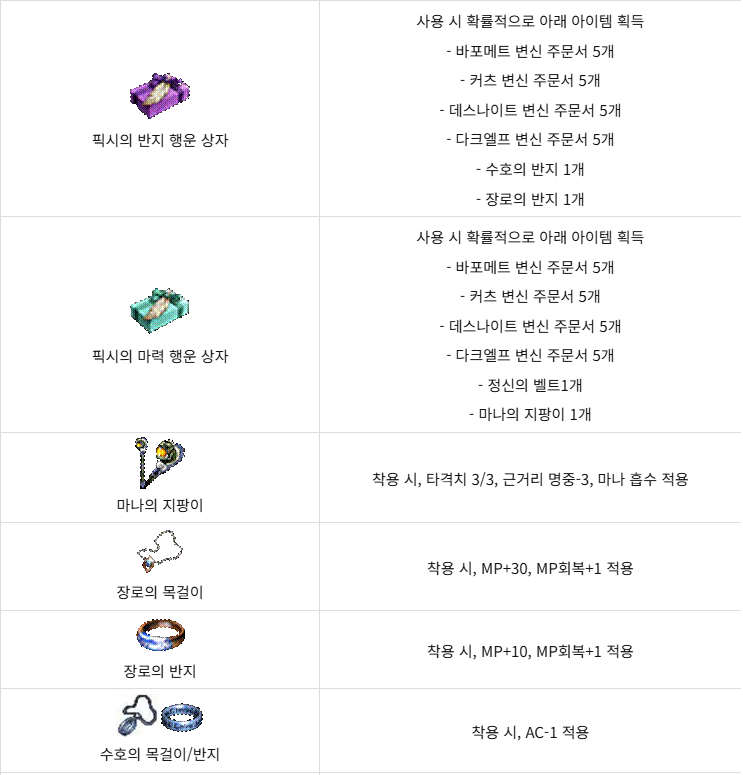
Task: Click the 장로의 목걸이 item name
Action: click(160, 592)
